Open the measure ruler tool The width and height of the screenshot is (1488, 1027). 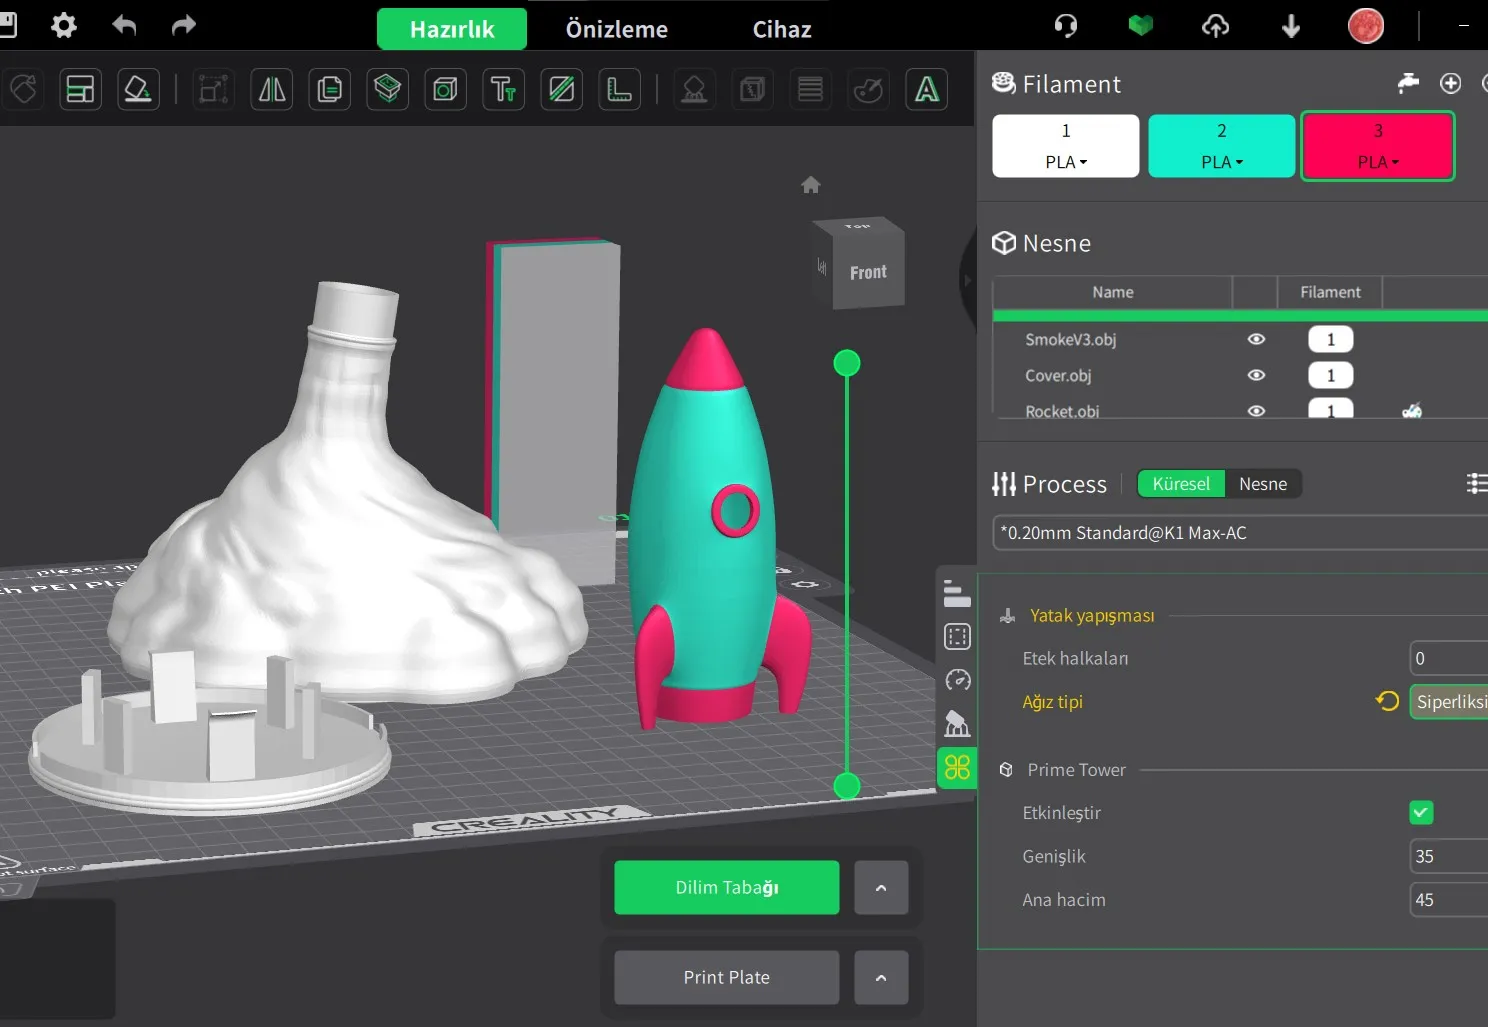(x=619, y=90)
